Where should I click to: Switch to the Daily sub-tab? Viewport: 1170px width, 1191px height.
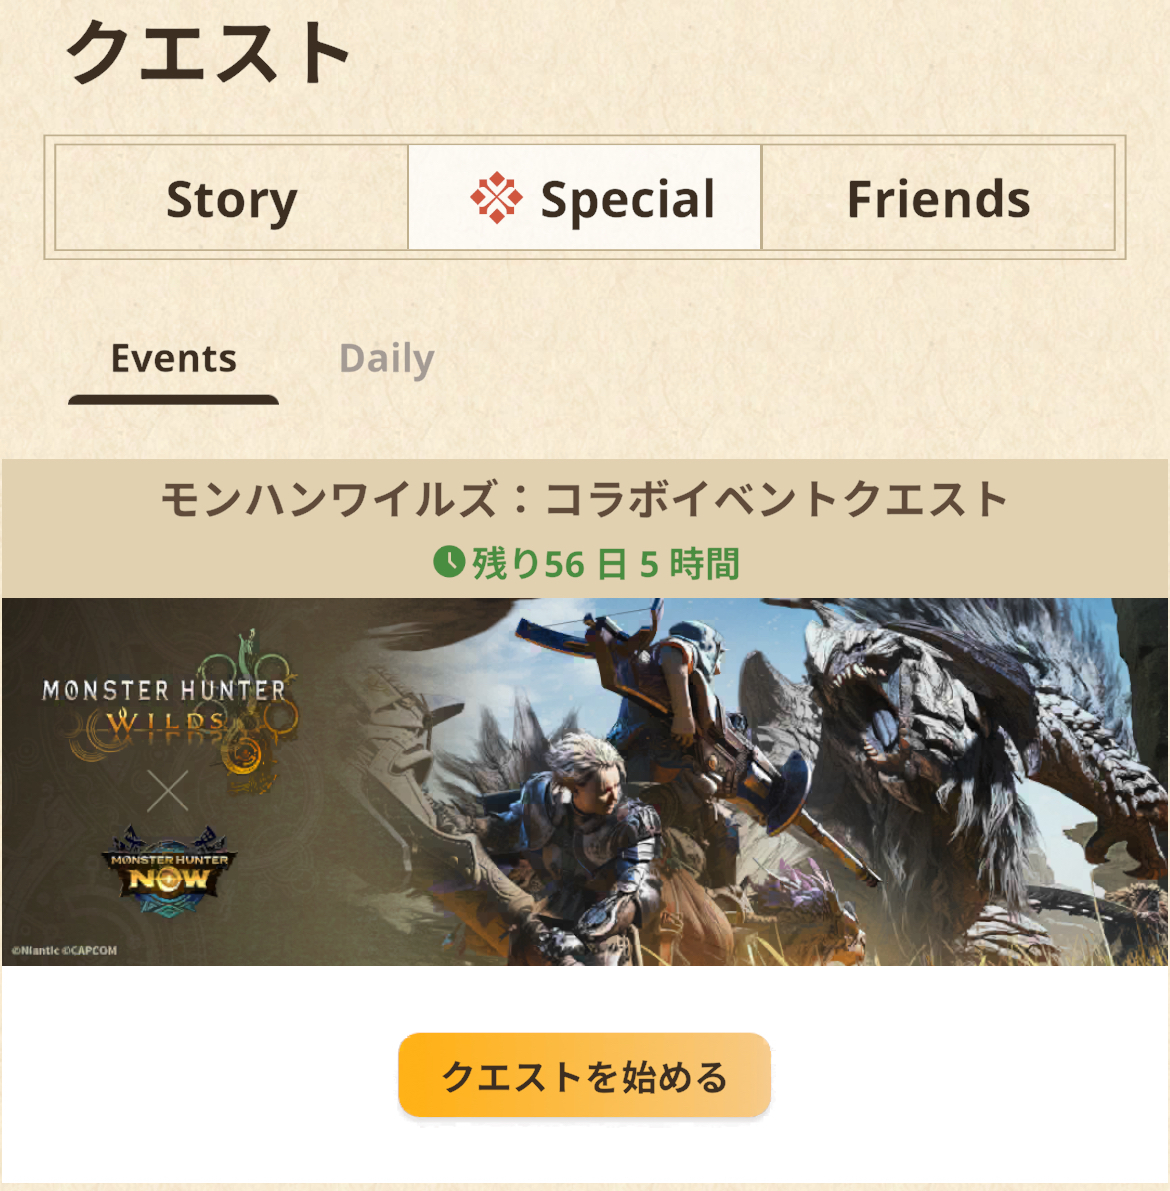click(x=387, y=359)
